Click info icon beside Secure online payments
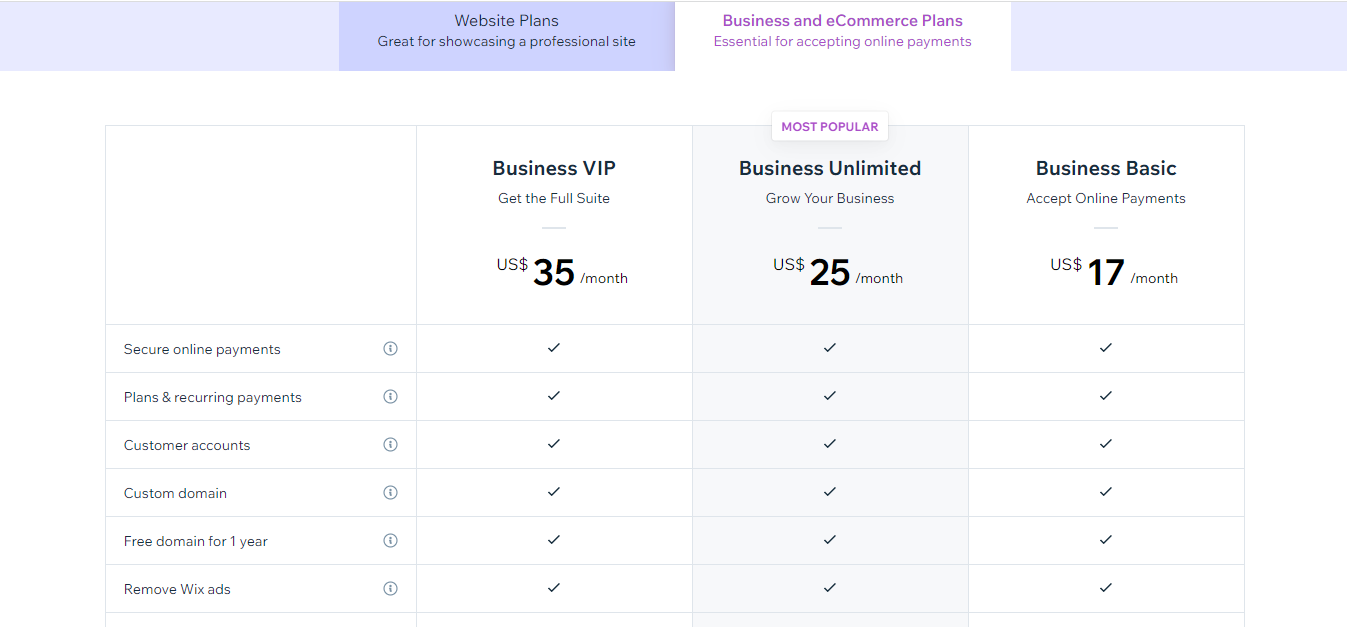The width and height of the screenshot is (1347, 627). coord(390,349)
